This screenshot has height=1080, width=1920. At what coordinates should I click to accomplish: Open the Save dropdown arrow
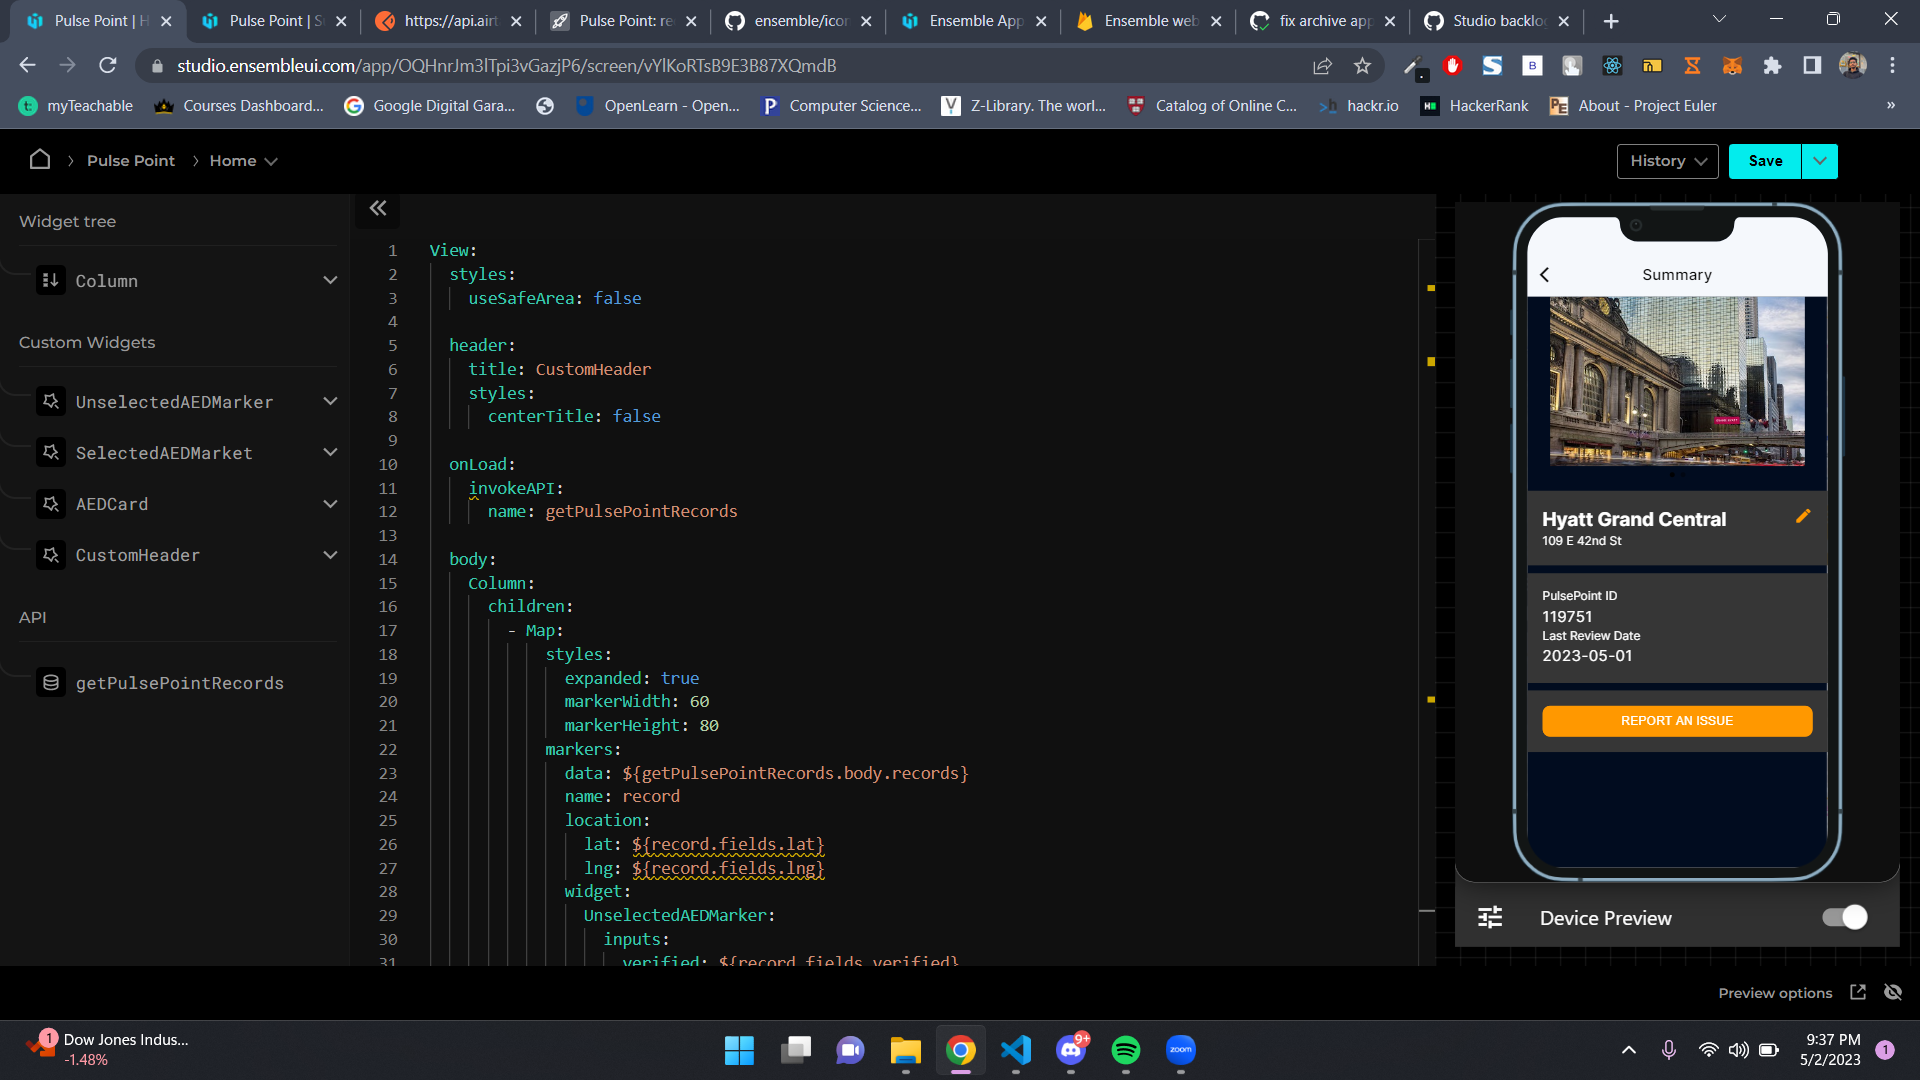click(x=1819, y=160)
